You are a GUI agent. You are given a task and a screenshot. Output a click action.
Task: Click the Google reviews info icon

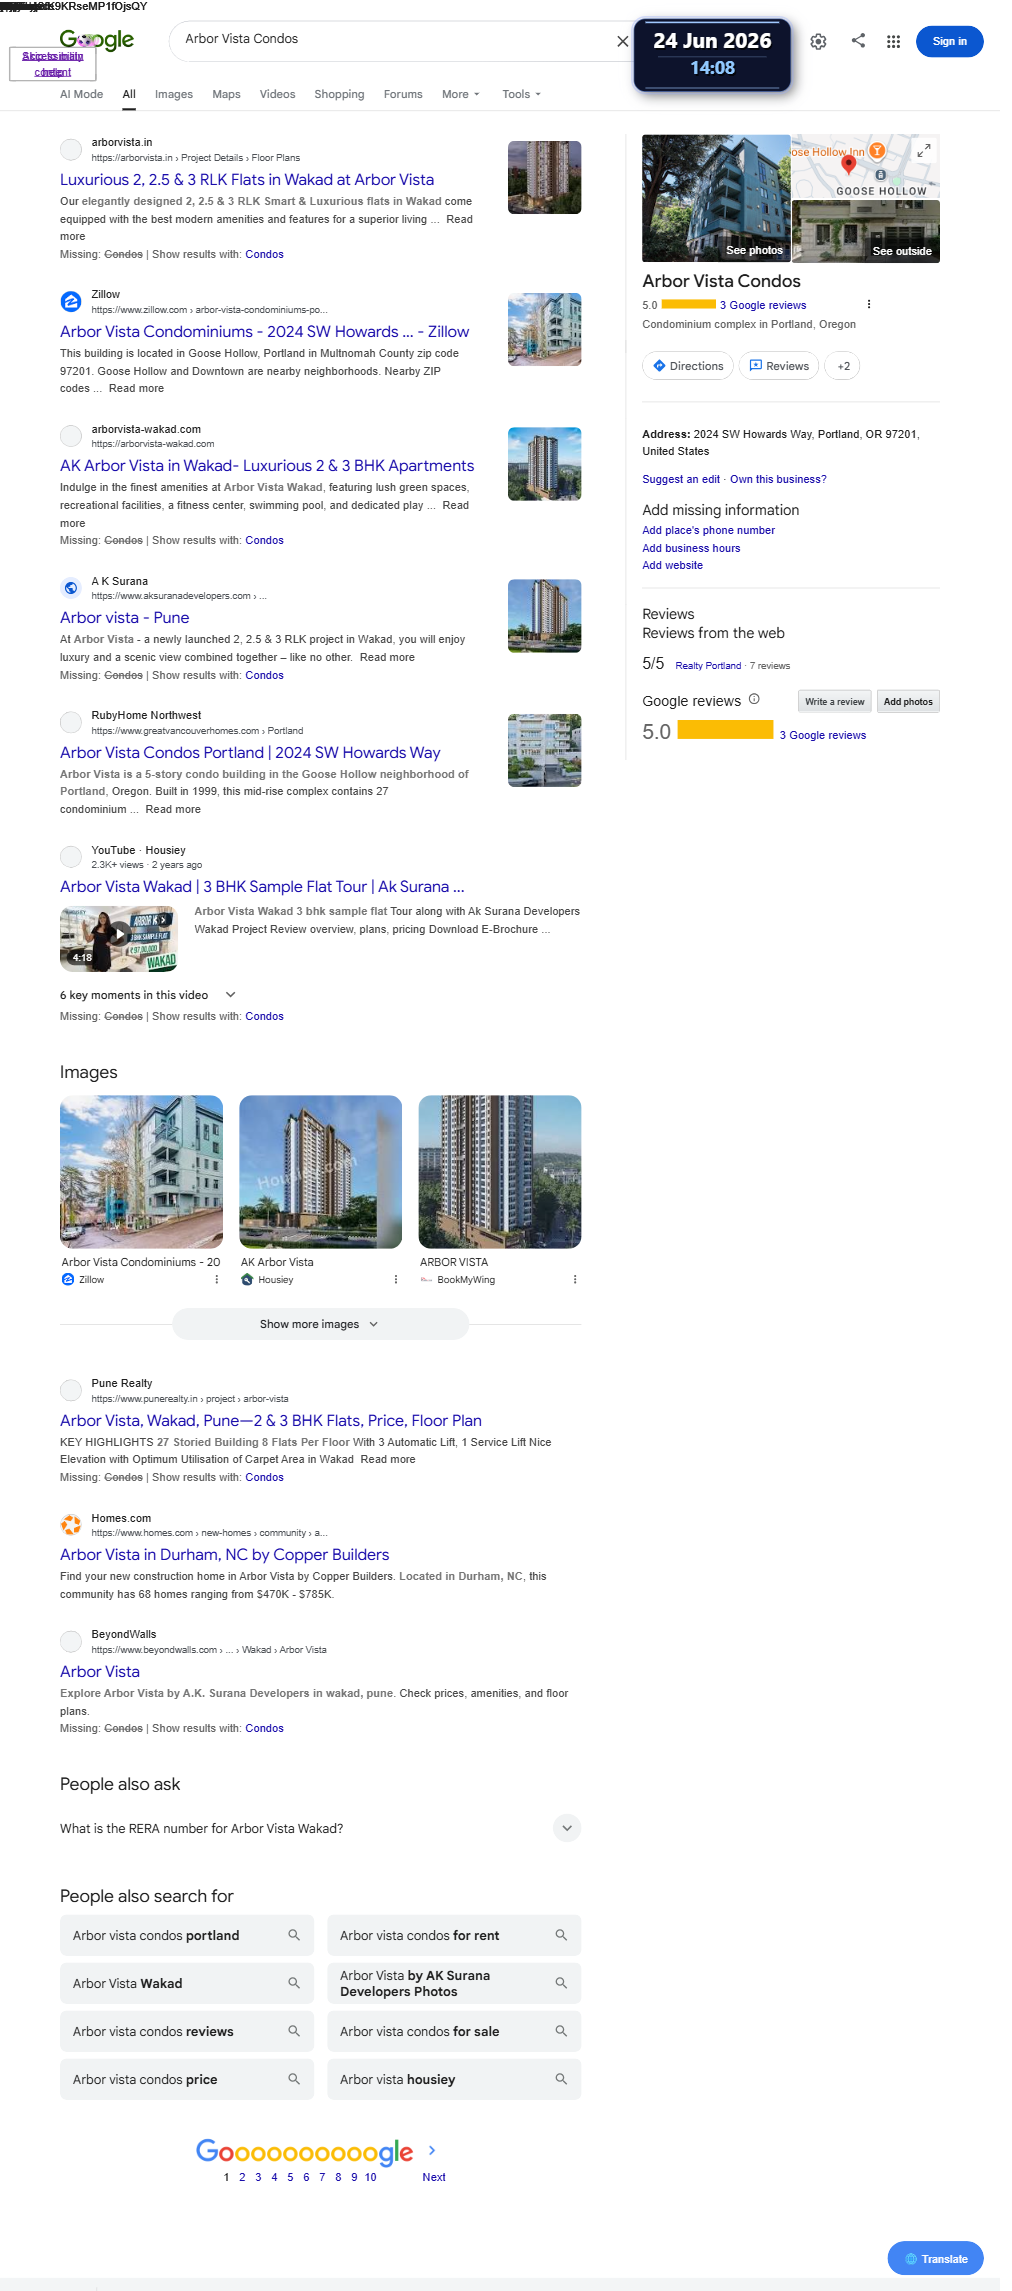(x=754, y=699)
